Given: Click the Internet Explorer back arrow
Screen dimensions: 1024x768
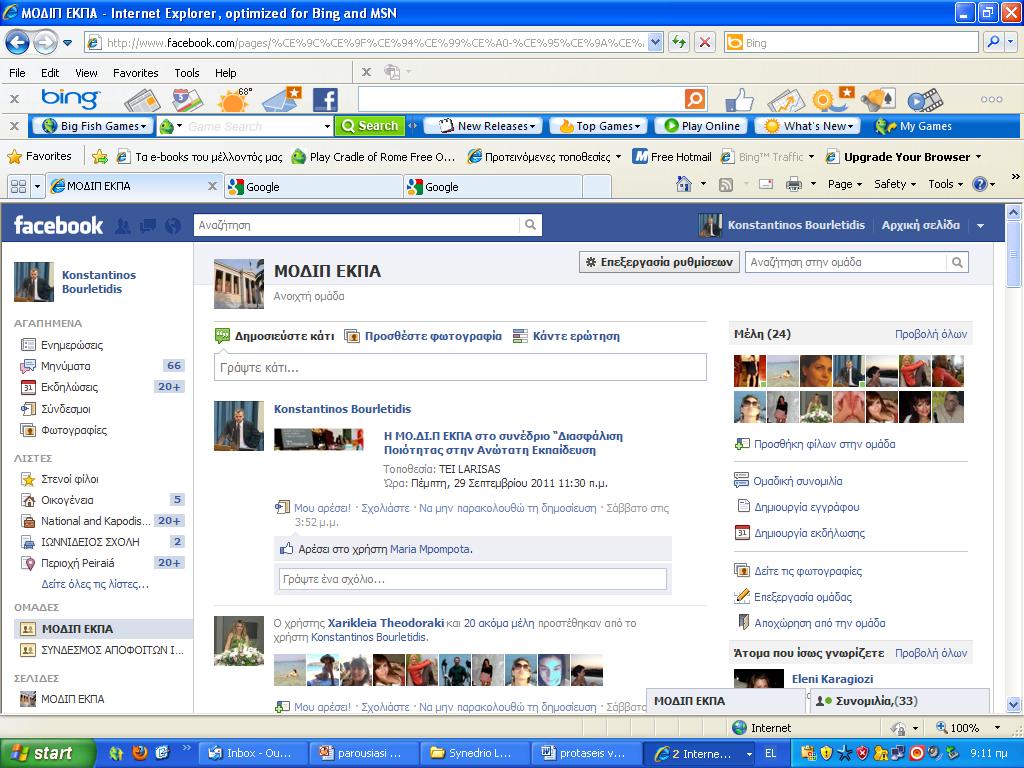Looking at the screenshot, I should [18, 43].
